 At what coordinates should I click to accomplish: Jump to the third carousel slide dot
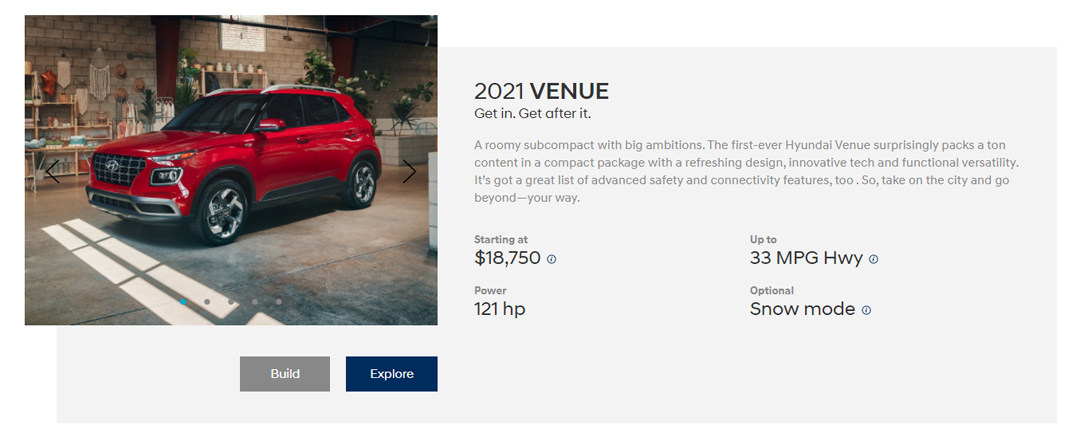coord(231,301)
